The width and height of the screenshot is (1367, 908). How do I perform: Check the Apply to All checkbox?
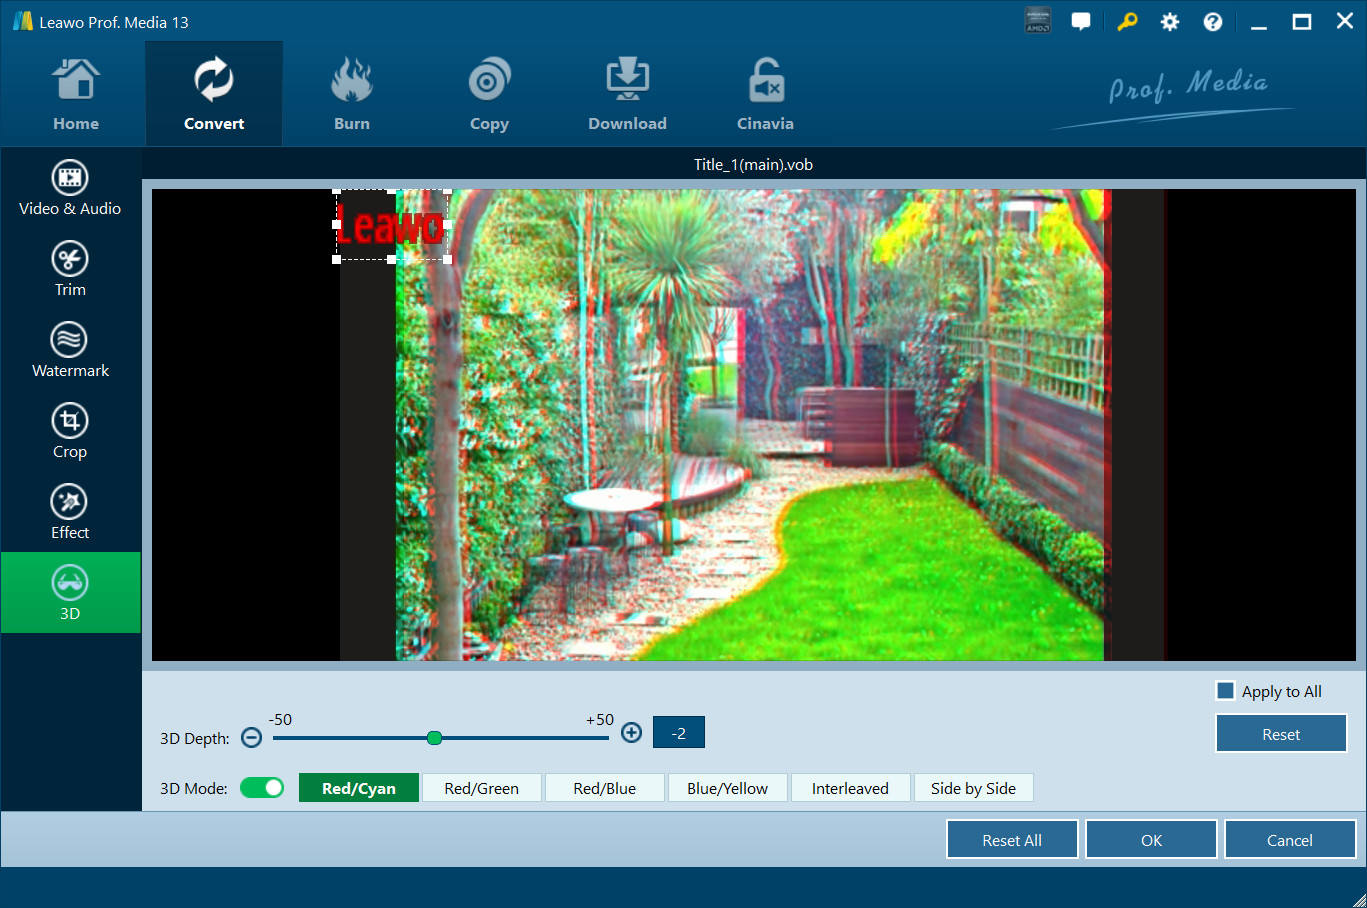coord(1225,691)
